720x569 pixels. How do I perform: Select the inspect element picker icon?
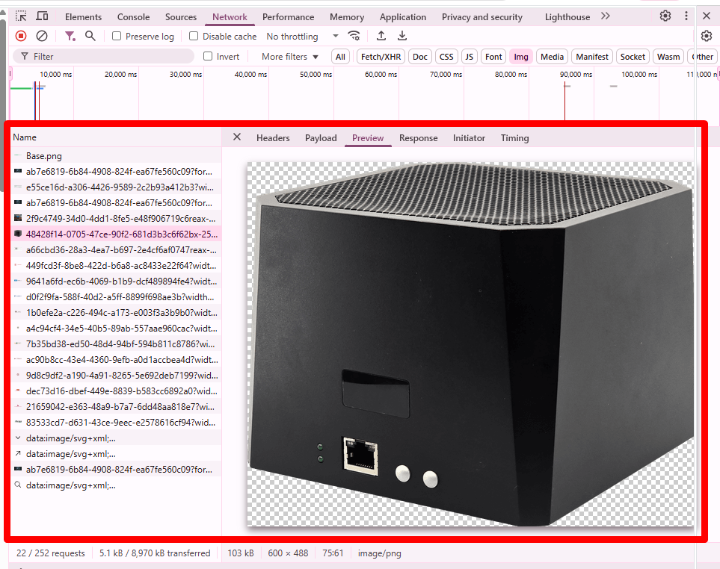[x=21, y=17]
